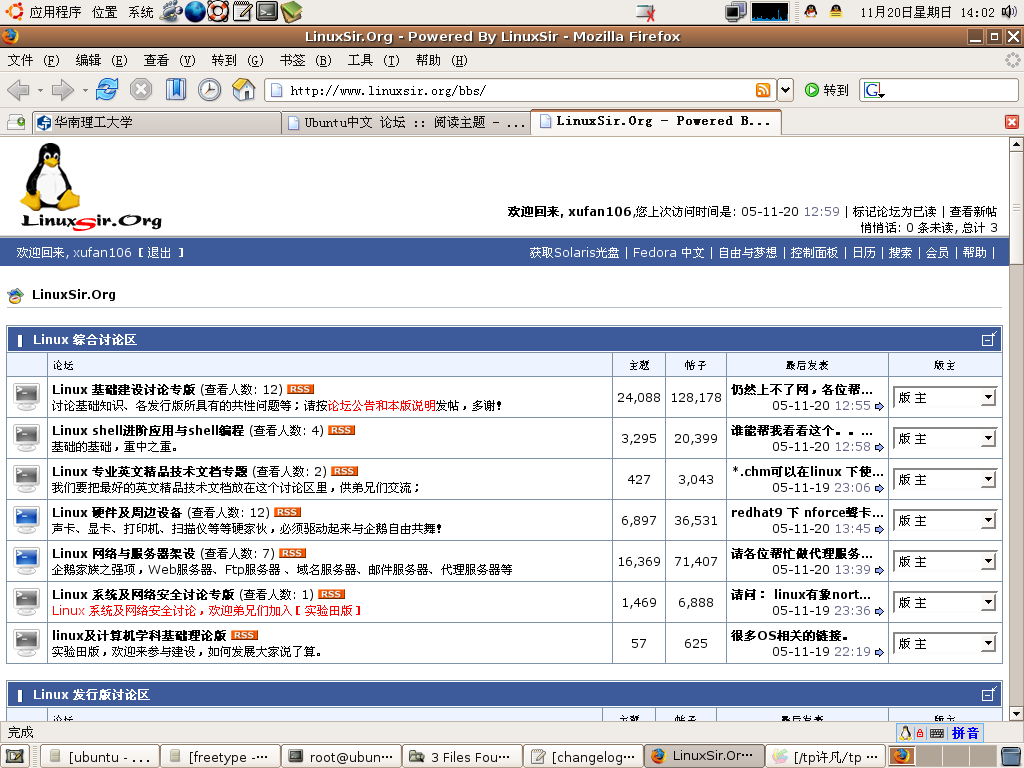Open a new tab with the tab bar icon

click(16, 122)
